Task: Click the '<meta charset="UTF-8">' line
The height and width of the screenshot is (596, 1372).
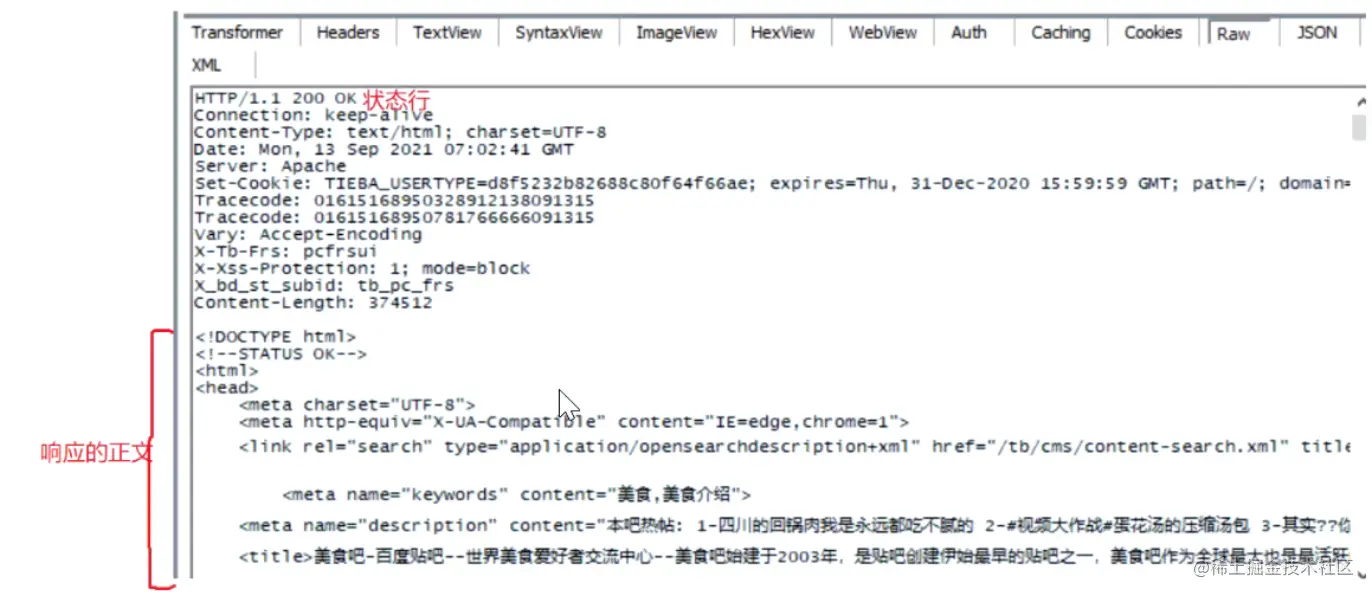Action: (357, 405)
